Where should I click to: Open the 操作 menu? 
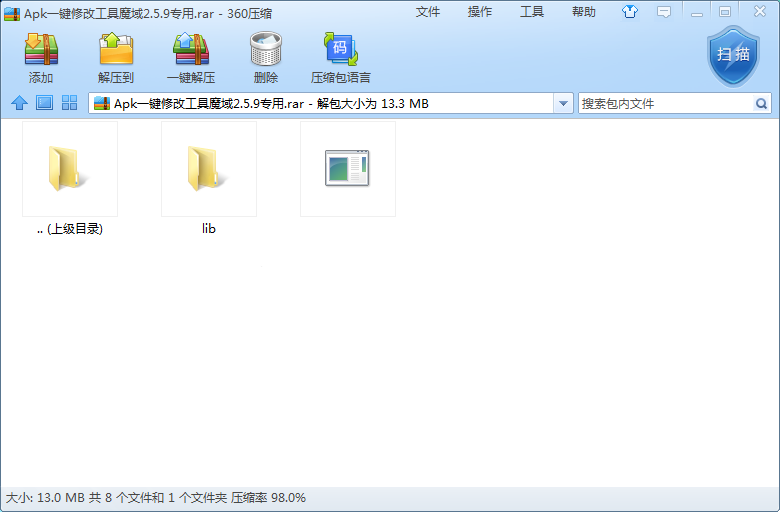click(x=480, y=12)
